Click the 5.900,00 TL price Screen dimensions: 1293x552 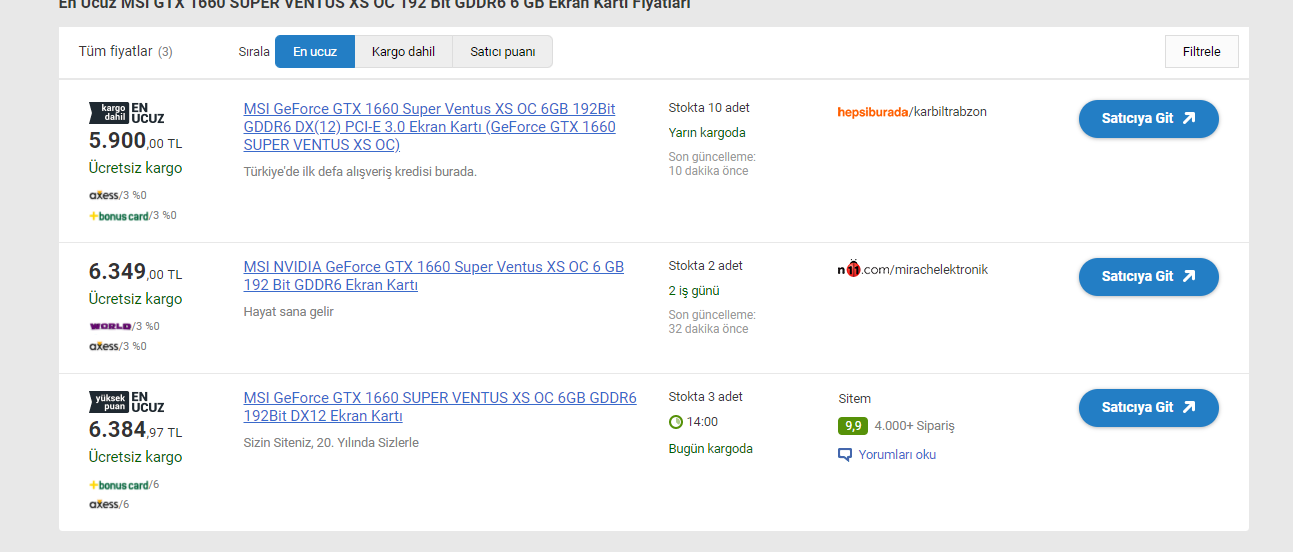pyautogui.click(x=135, y=141)
